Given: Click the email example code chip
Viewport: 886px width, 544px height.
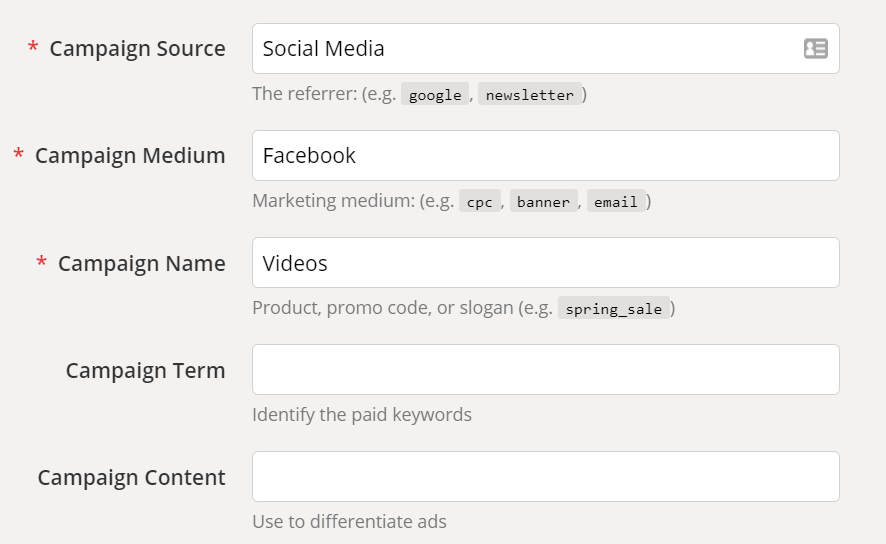Looking at the screenshot, I should [x=615, y=202].
